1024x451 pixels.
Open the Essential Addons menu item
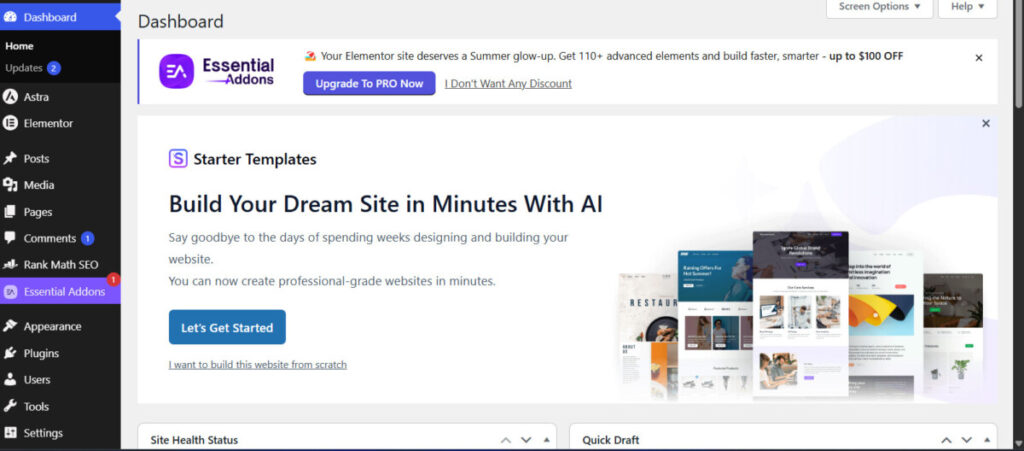60,292
